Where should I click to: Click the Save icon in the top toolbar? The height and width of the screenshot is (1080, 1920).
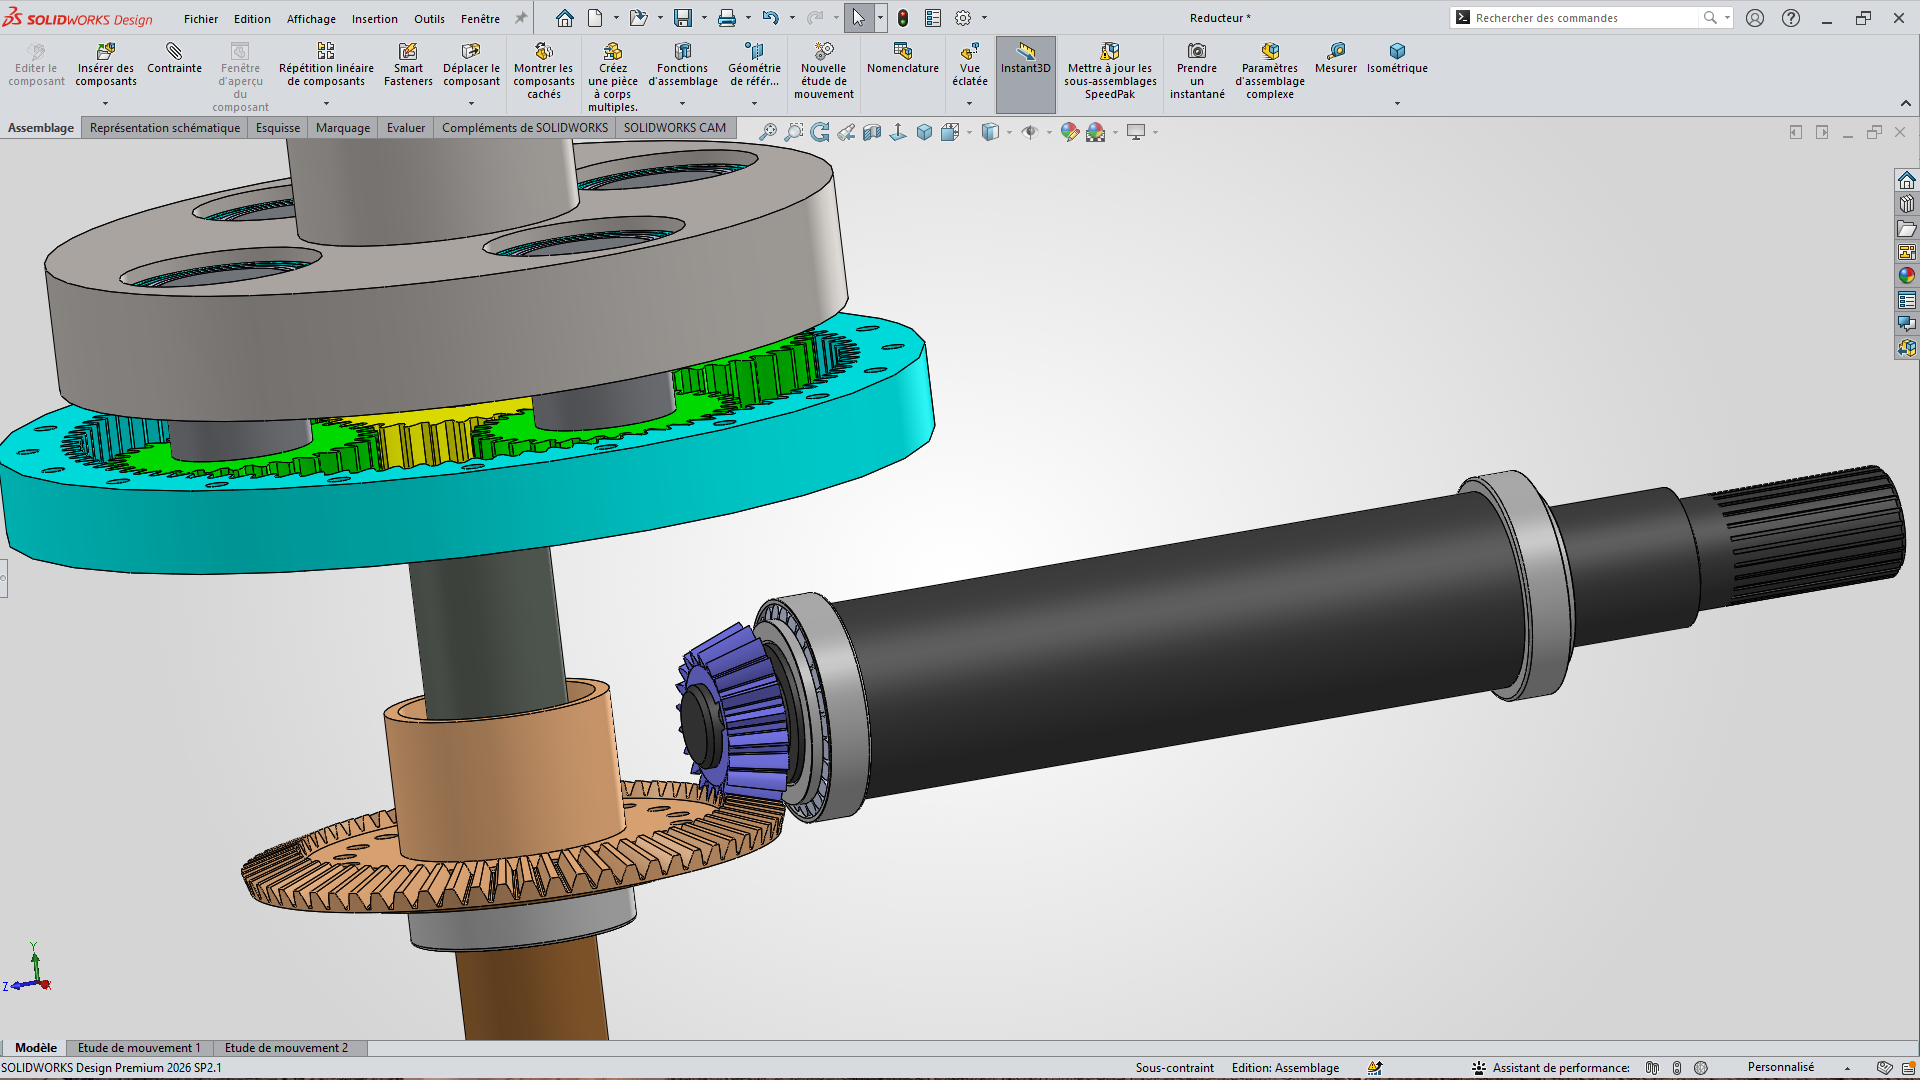click(683, 18)
